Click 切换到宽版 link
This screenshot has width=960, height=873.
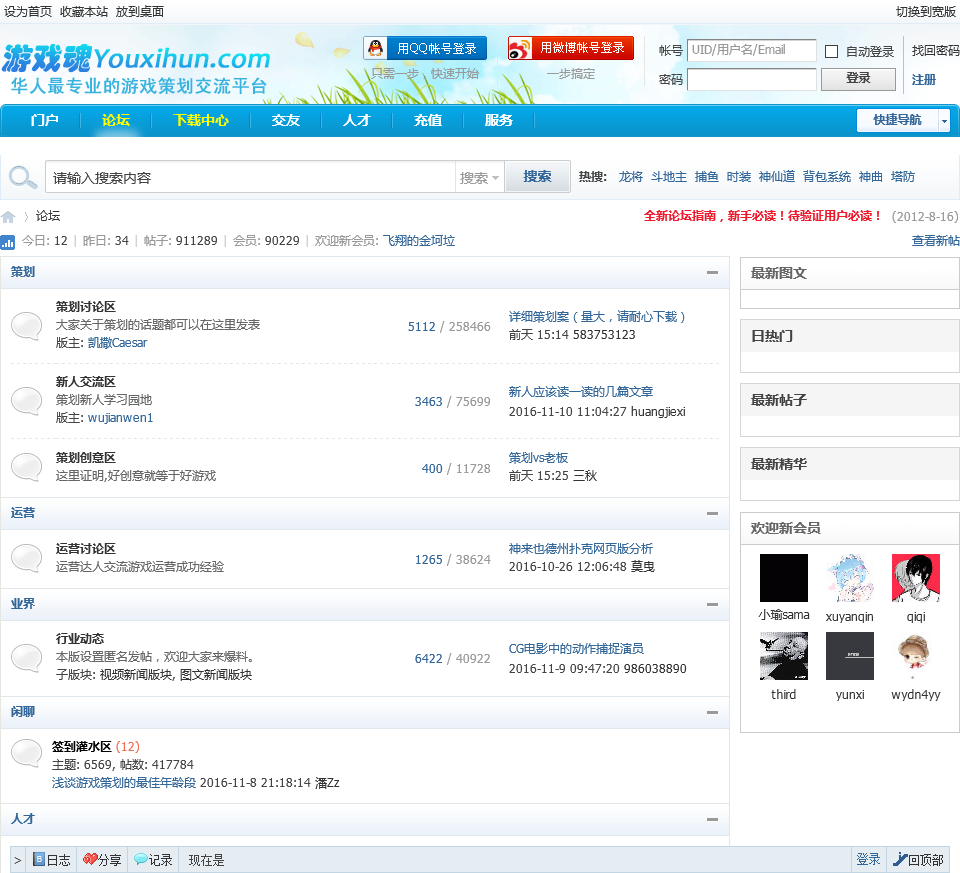click(x=926, y=12)
